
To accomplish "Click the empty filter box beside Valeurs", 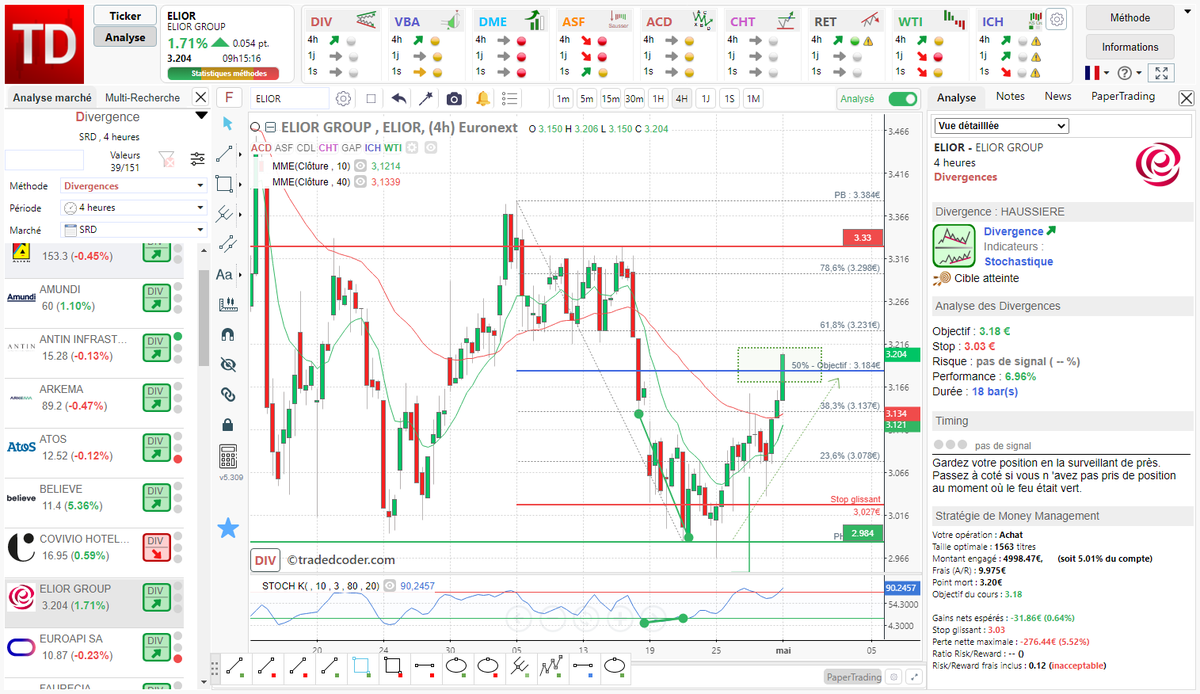I will (x=44, y=160).
